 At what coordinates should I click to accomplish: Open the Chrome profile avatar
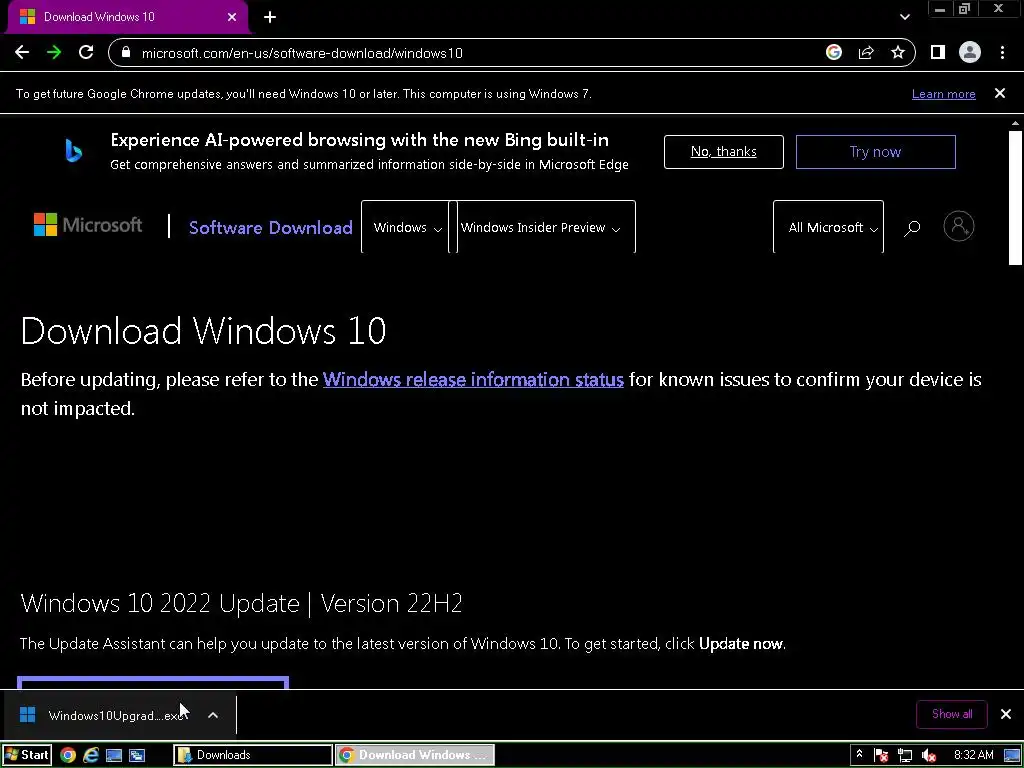tap(970, 53)
